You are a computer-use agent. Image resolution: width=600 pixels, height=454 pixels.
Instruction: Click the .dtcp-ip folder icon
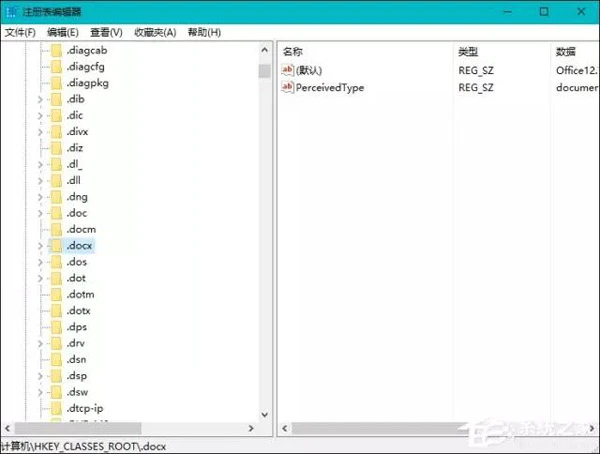coord(56,408)
